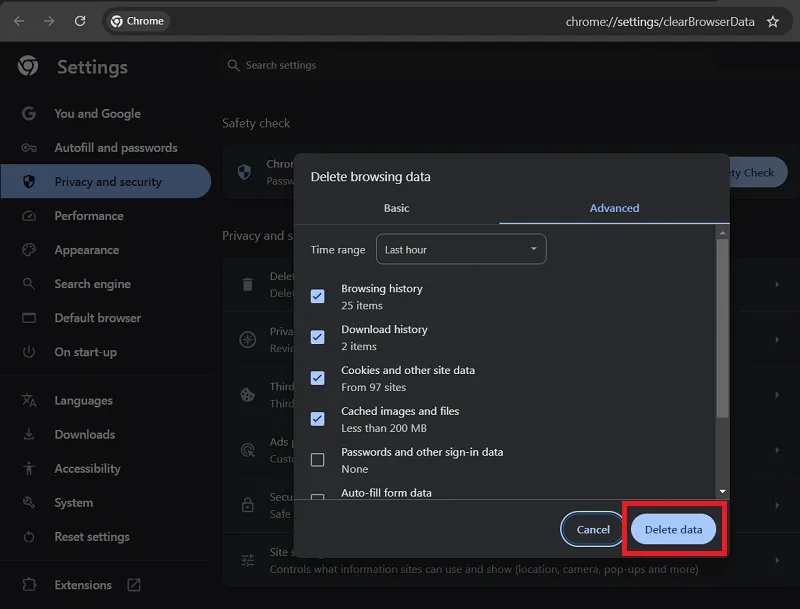Click the scroll-up arrow in the dialog list

coord(722,233)
